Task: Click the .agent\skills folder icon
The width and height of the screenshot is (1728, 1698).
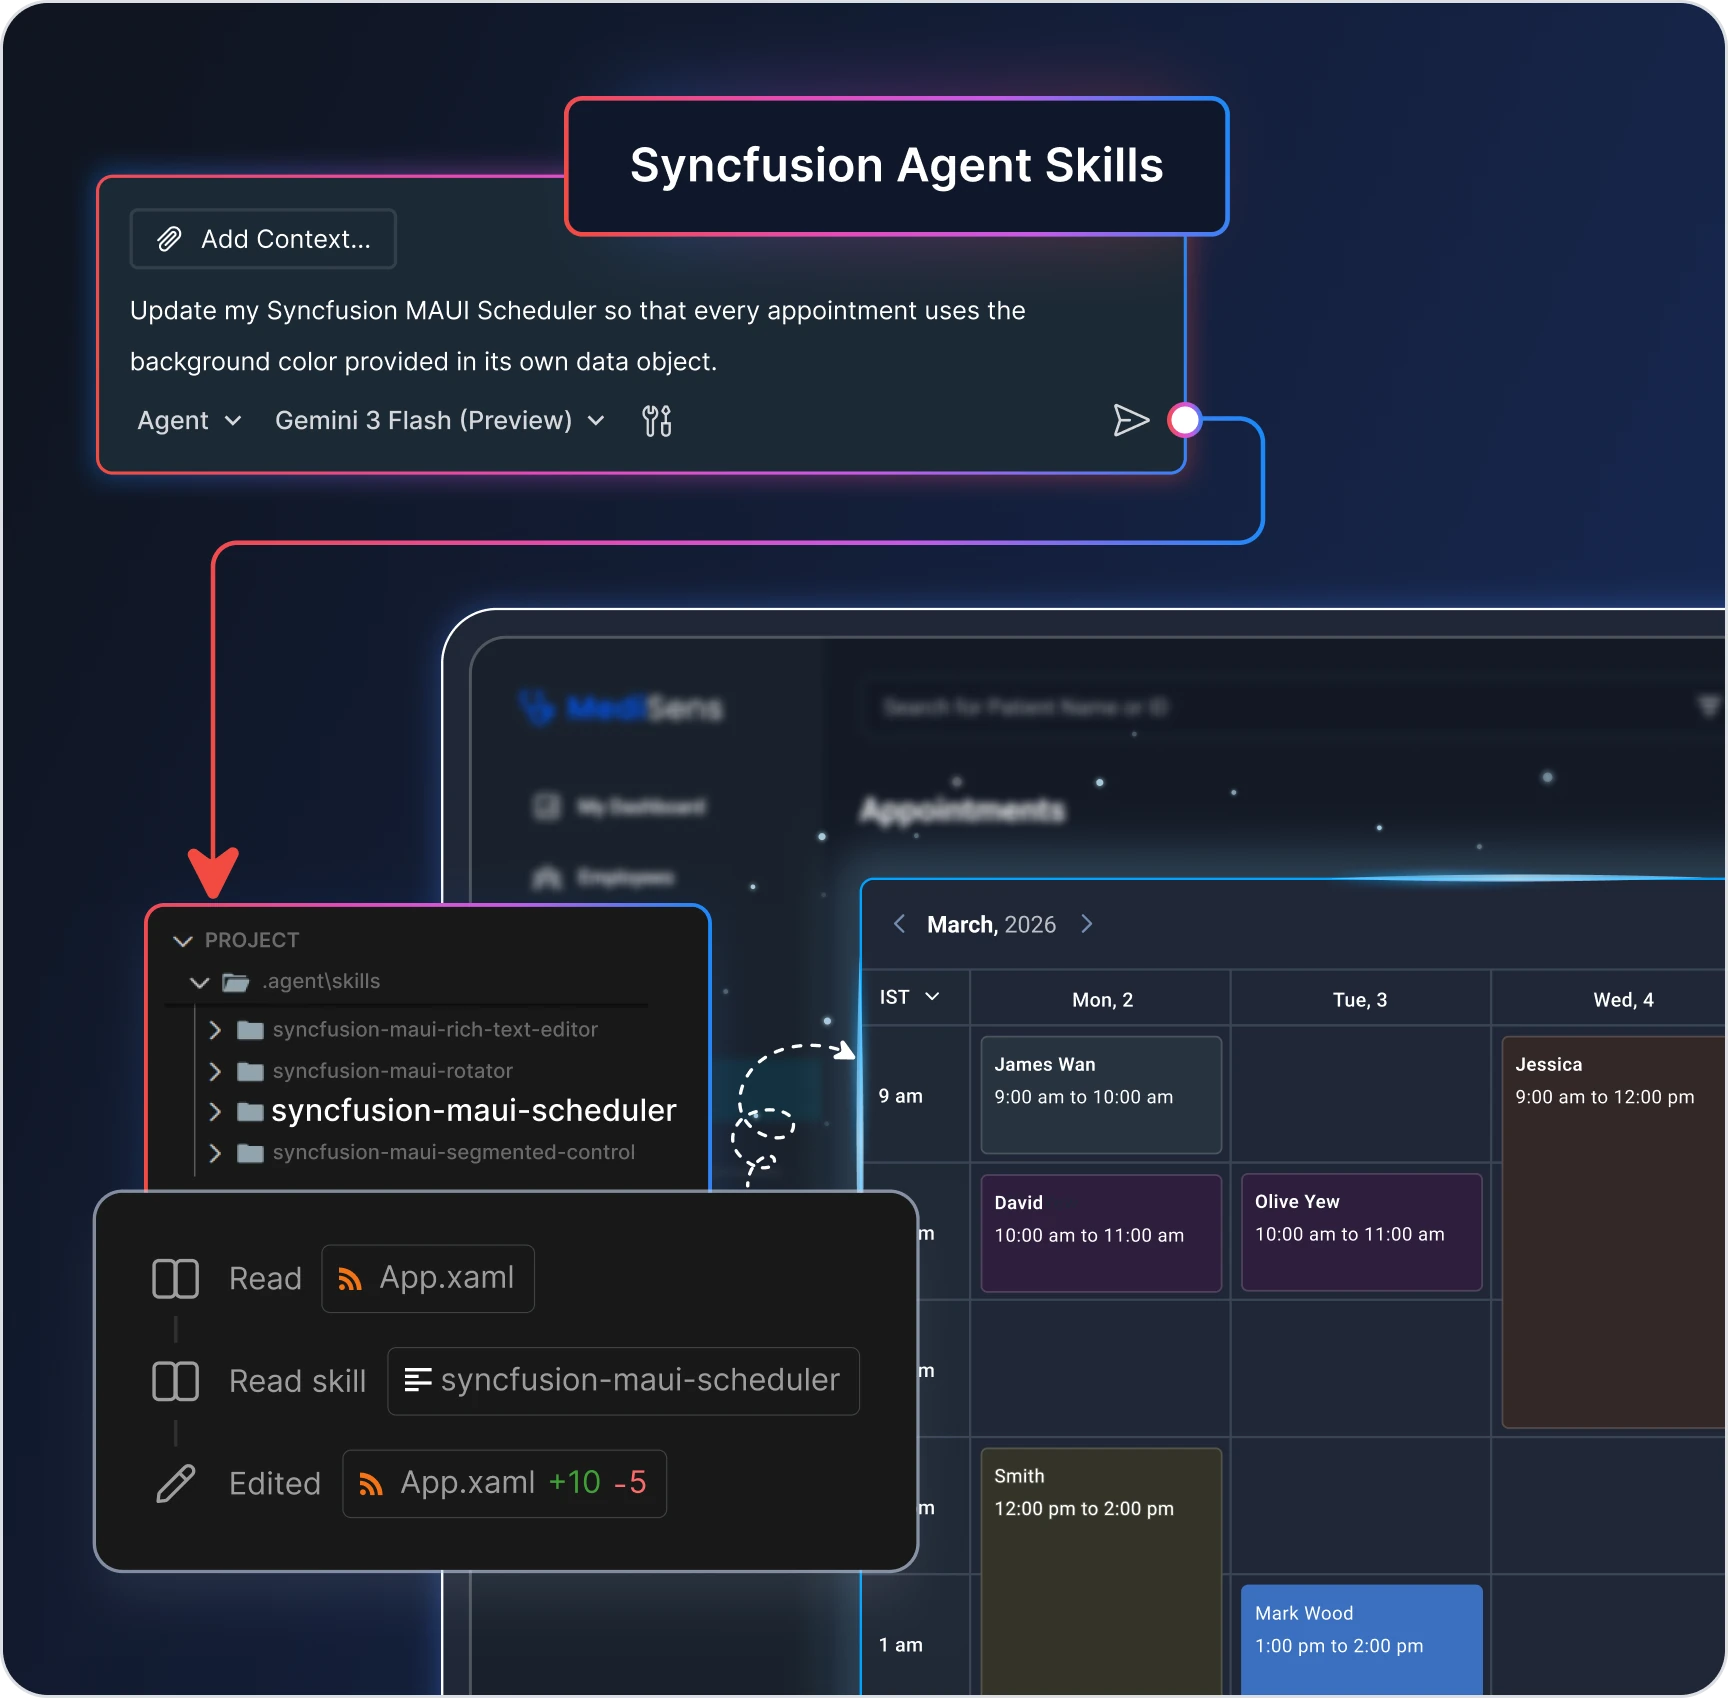Action: click(x=236, y=982)
